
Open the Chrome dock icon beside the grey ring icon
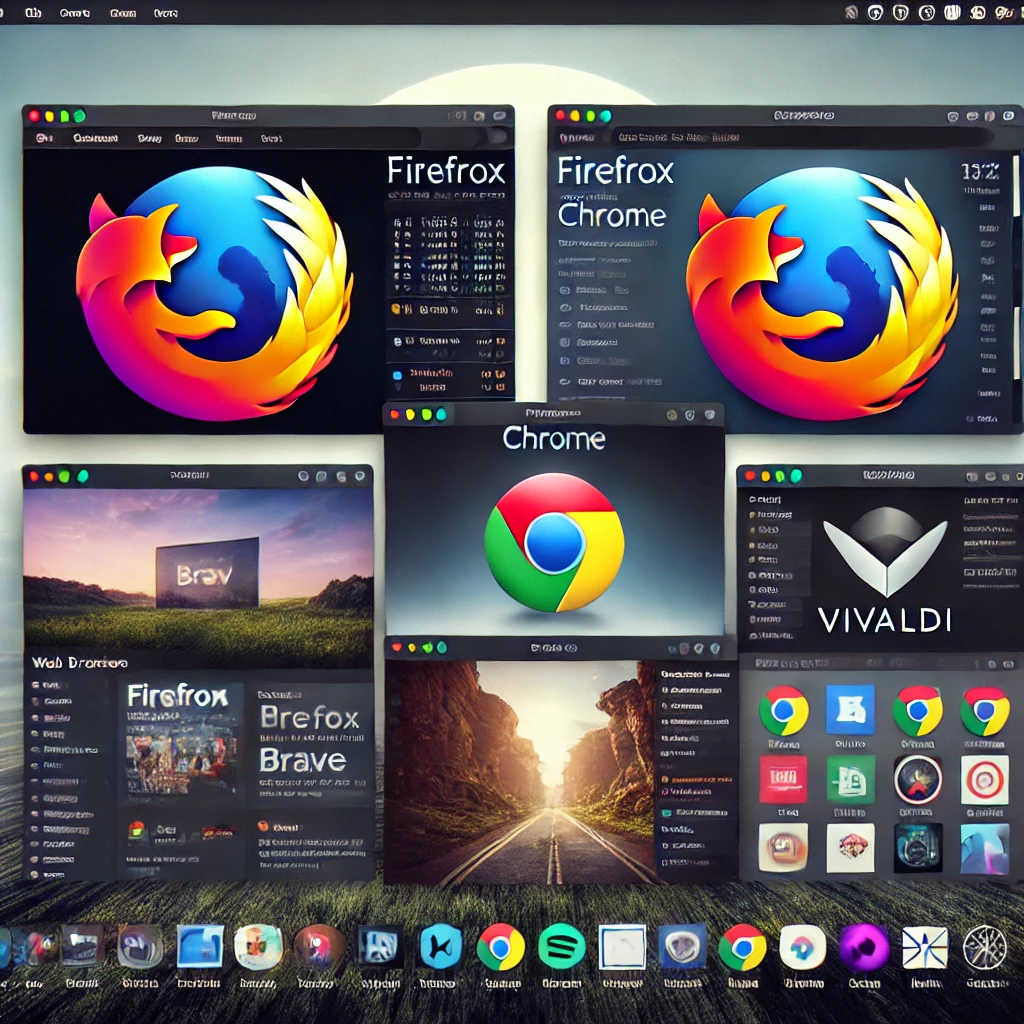coord(742,947)
